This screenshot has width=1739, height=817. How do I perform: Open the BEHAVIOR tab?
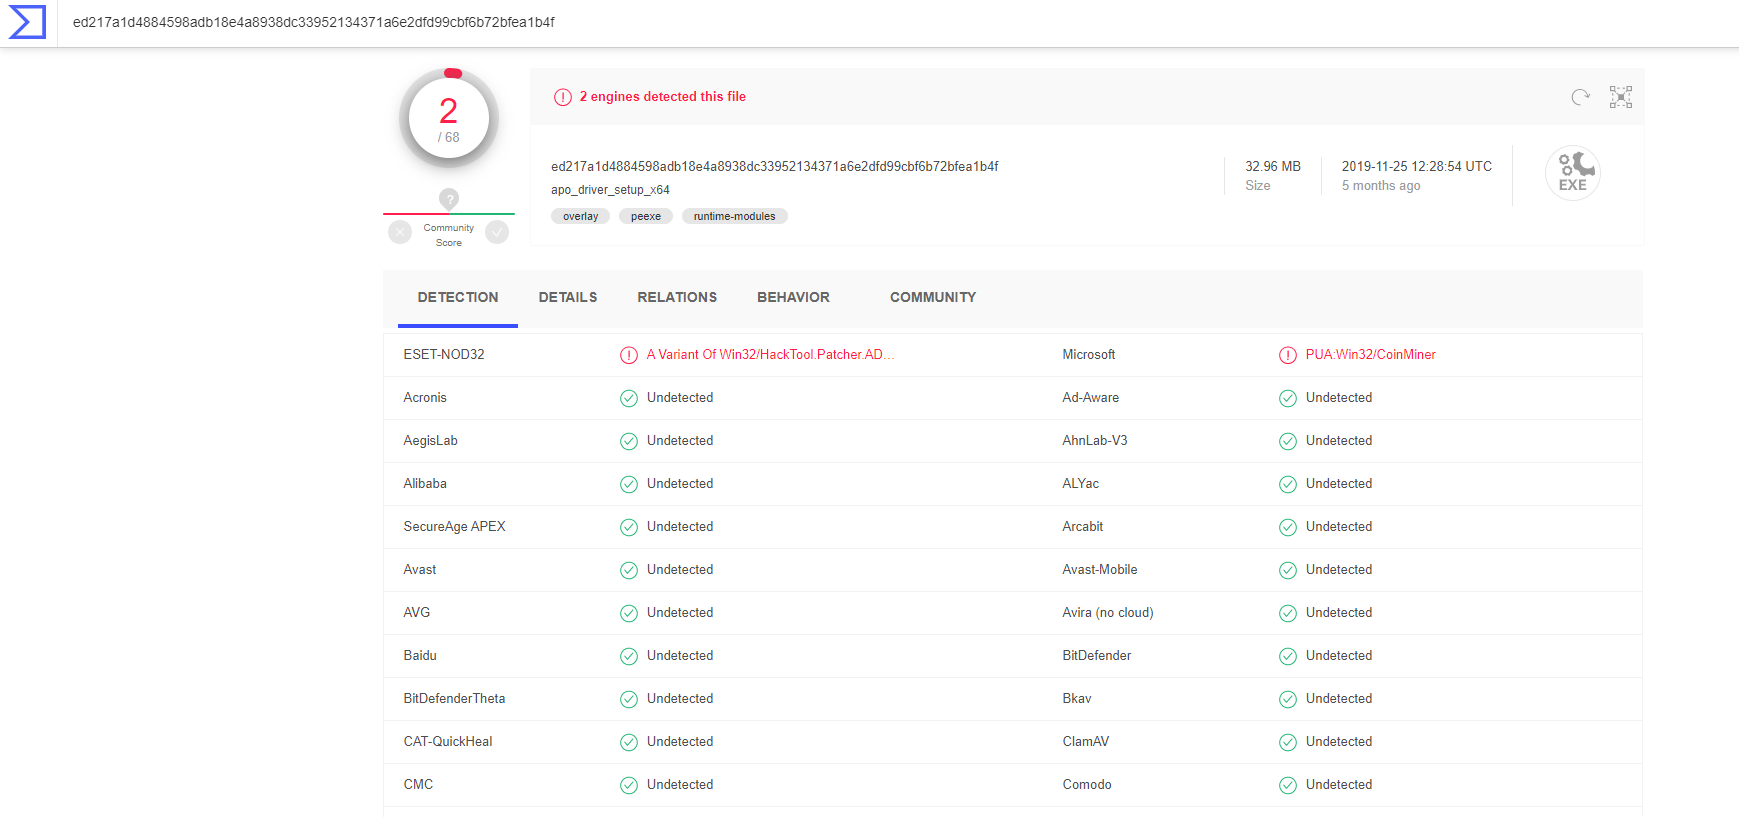point(793,297)
